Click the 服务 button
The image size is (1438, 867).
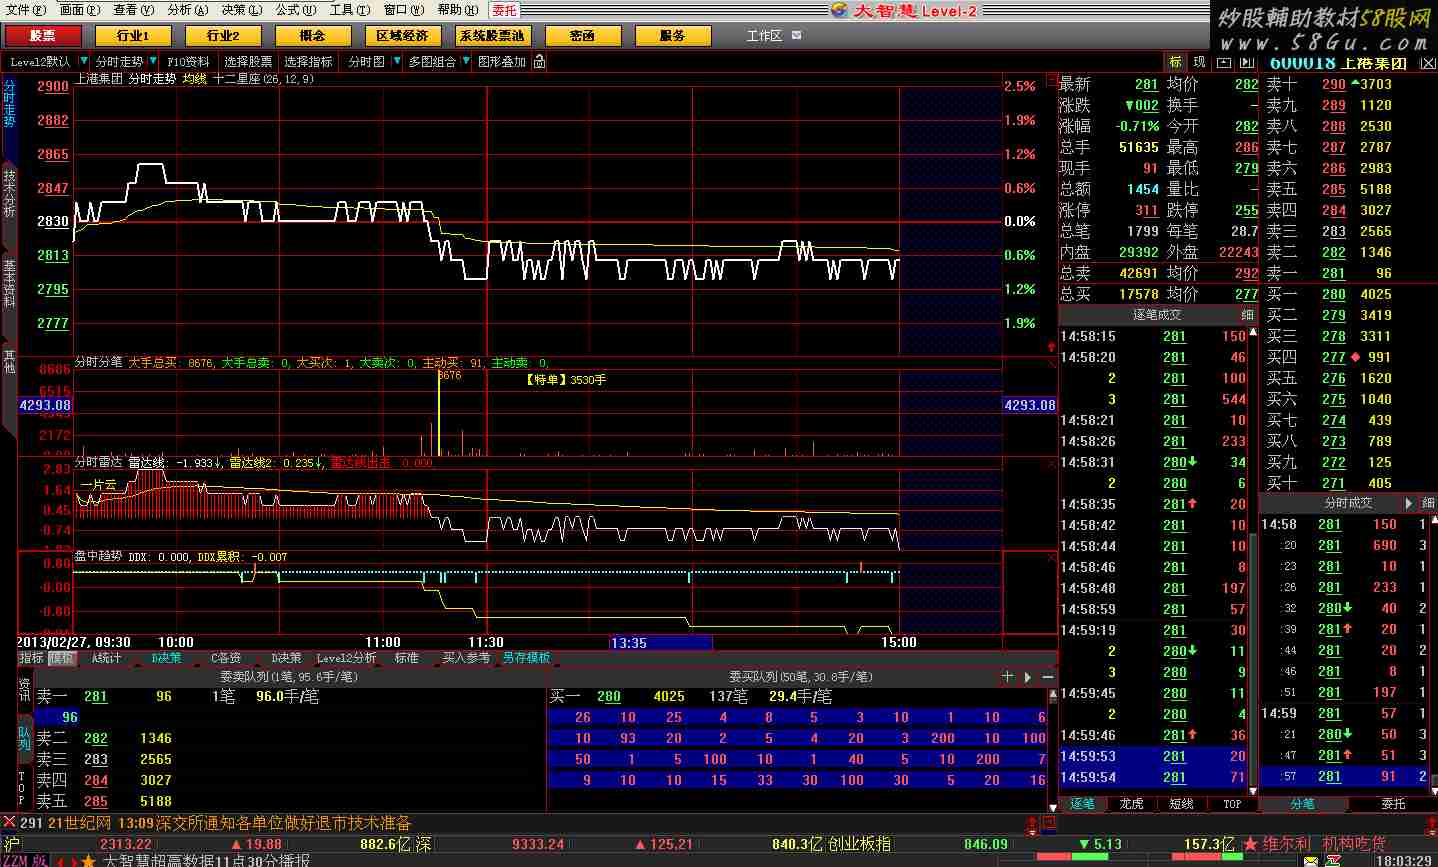coord(672,35)
